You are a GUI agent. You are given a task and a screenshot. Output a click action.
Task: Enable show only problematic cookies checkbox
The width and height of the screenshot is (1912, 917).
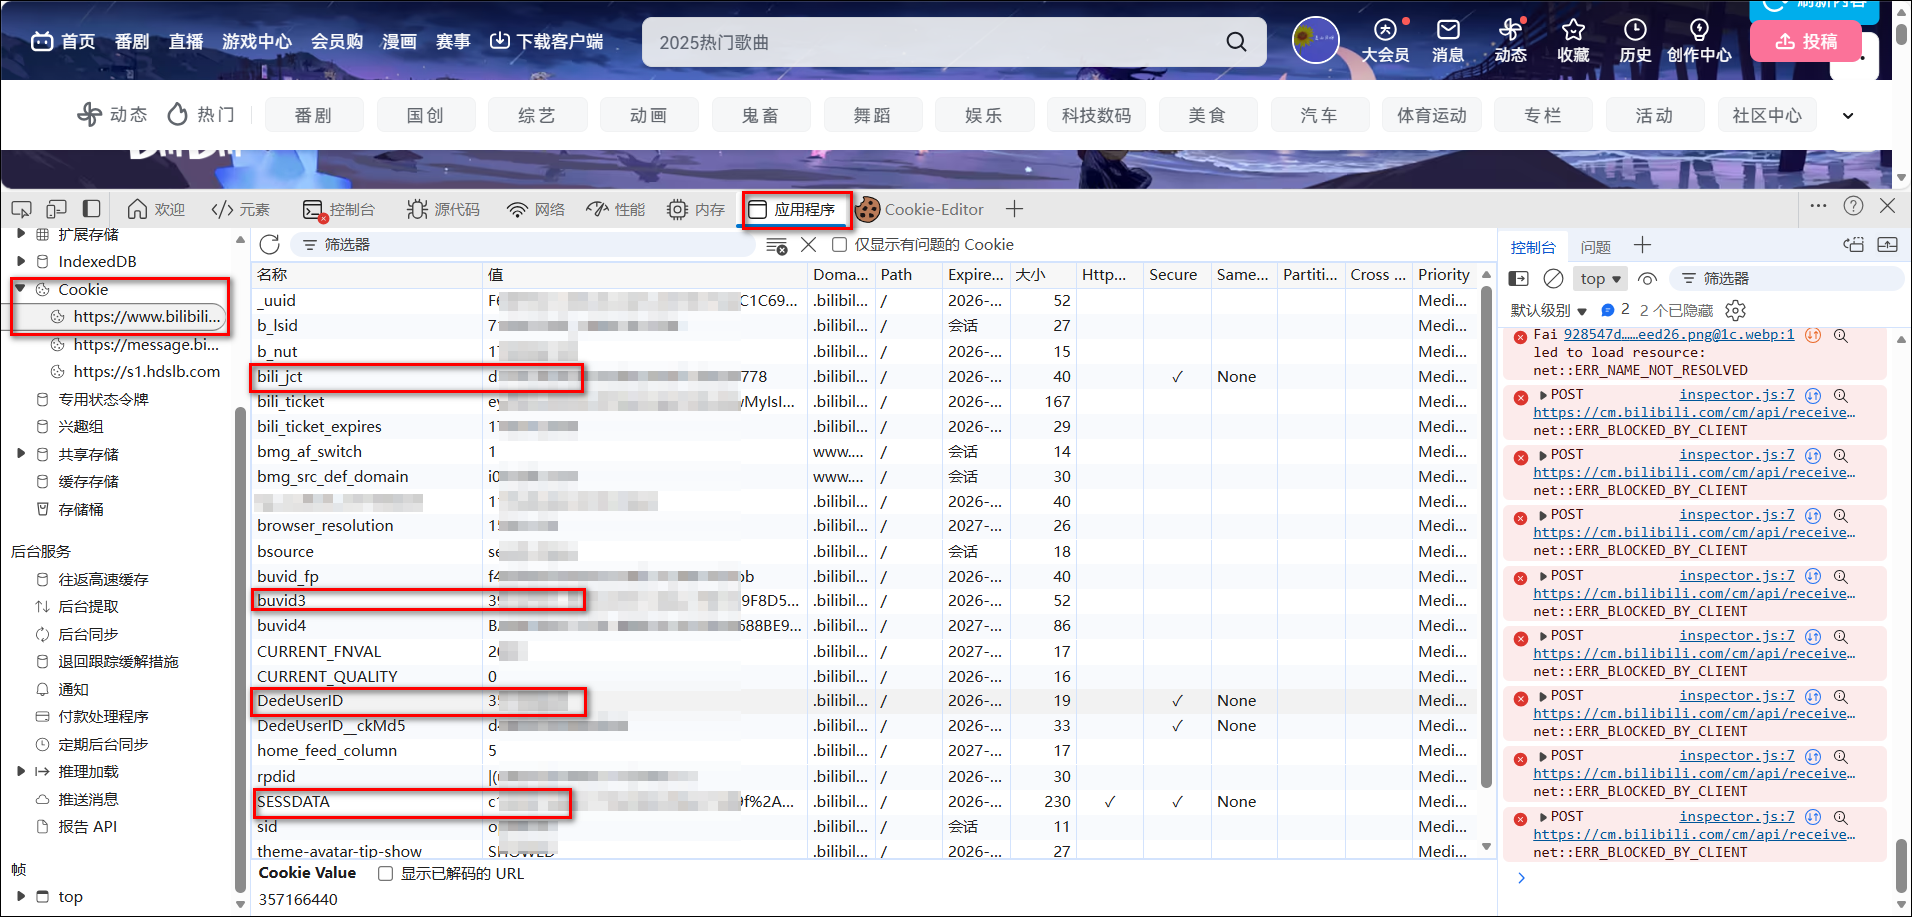[x=840, y=245]
